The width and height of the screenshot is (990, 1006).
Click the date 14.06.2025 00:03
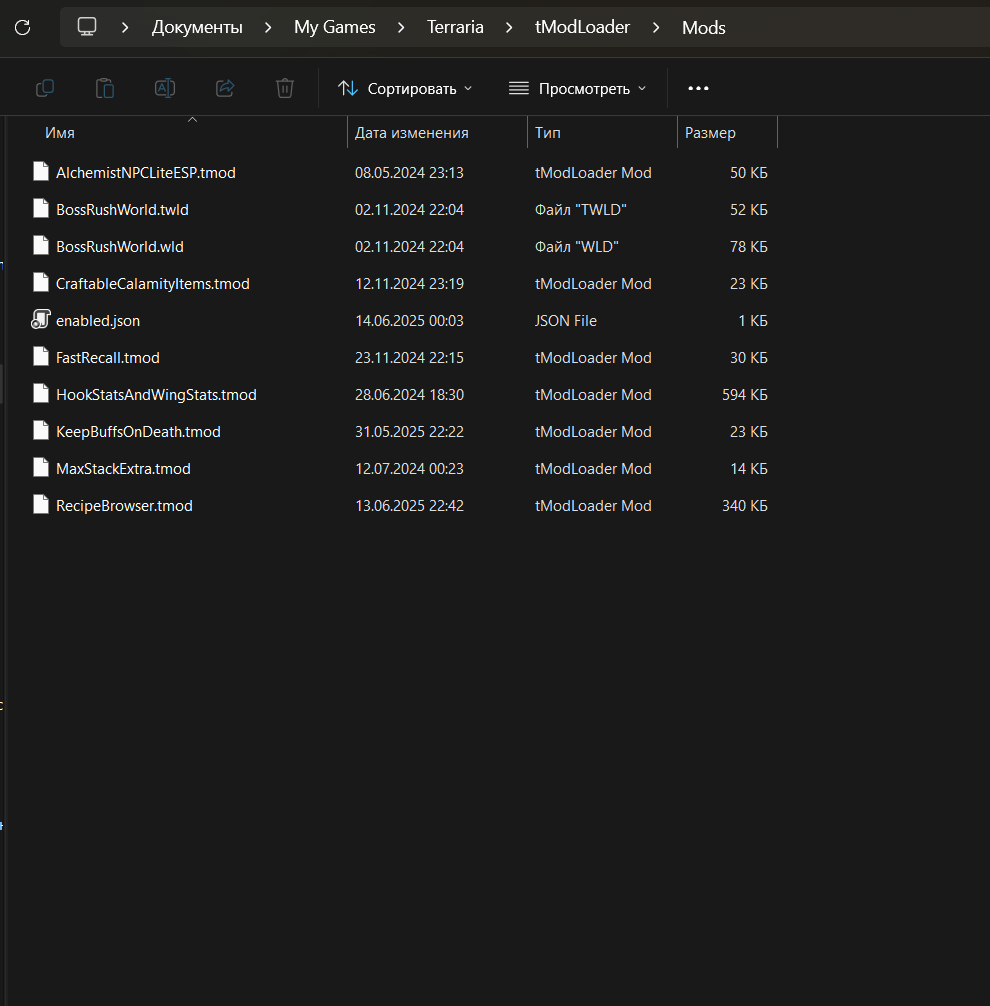[409, 321]
